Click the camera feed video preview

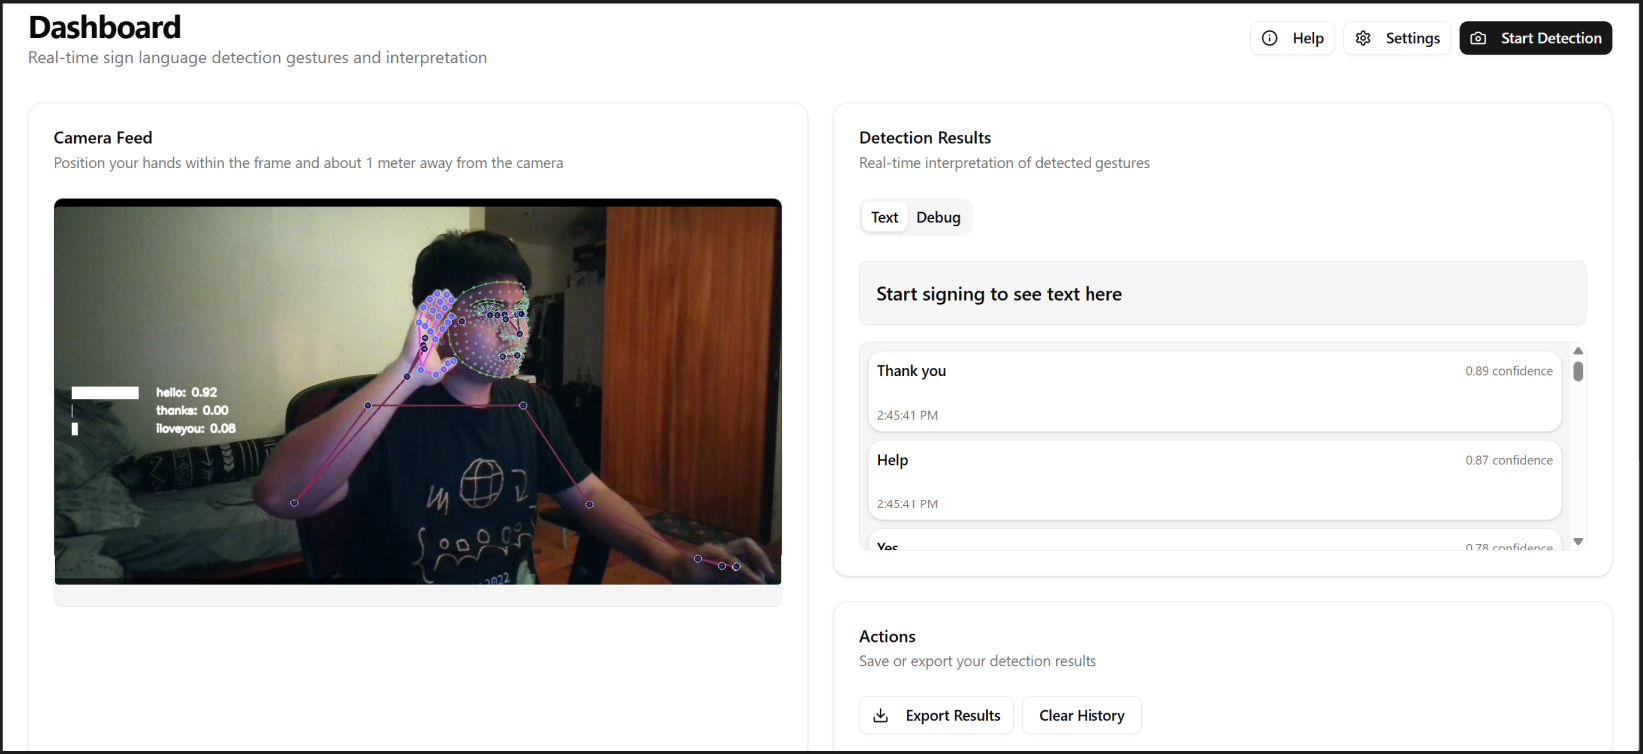click(418, 392)
